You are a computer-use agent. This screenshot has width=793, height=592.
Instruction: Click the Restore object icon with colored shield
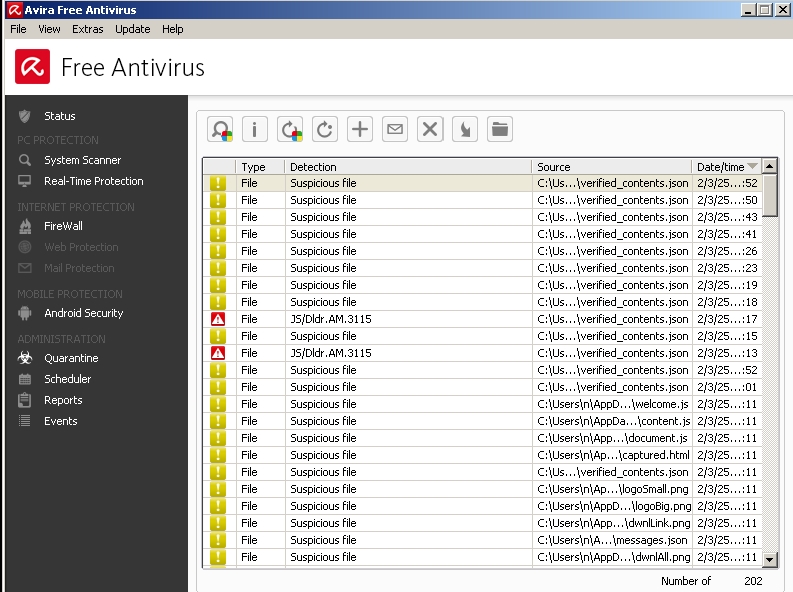click(290, 129)
